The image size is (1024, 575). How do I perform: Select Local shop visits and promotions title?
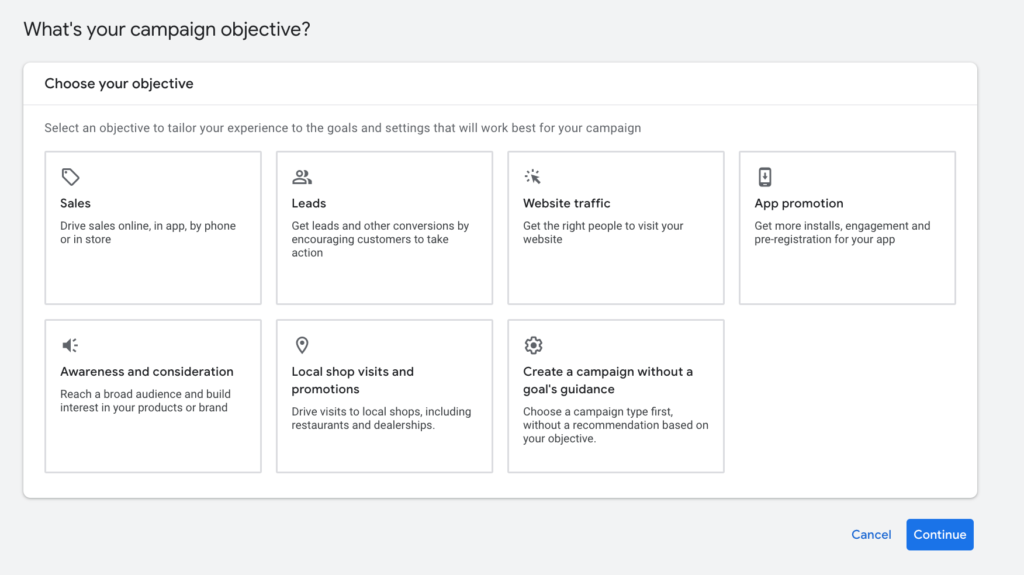(353, 380)
